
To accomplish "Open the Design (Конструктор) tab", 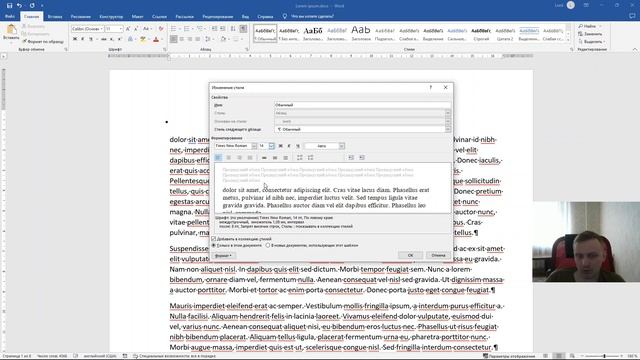I will coord(111,17).
